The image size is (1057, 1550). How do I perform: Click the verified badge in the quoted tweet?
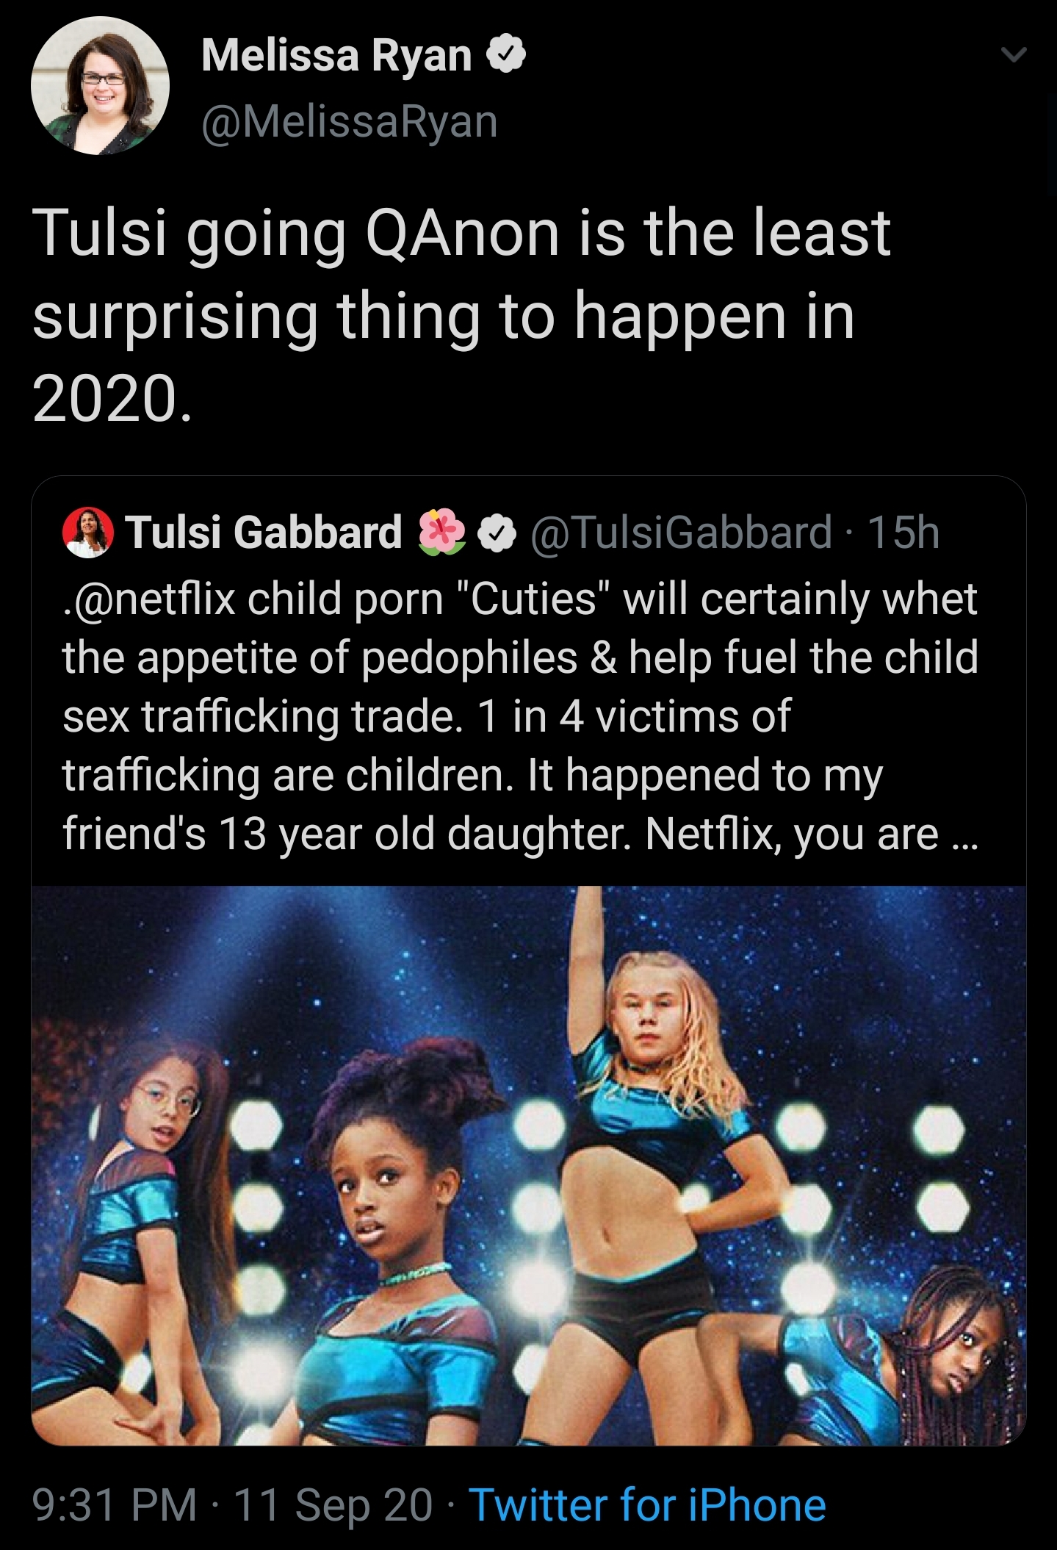tap(496, 533)
